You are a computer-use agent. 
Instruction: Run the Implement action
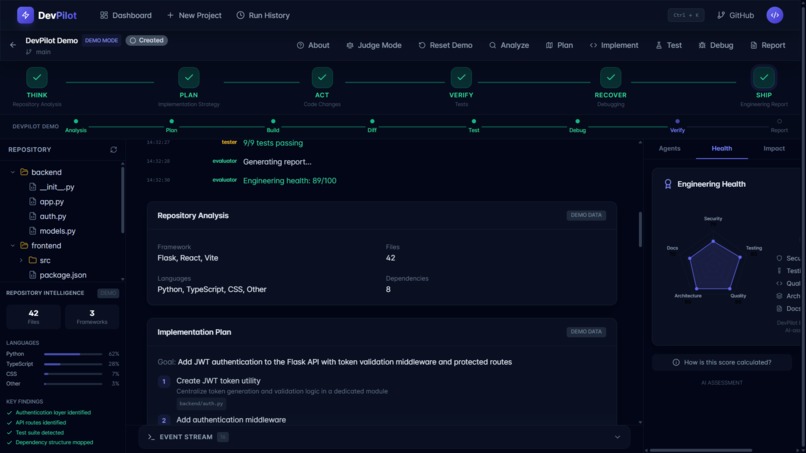point(614,45)
